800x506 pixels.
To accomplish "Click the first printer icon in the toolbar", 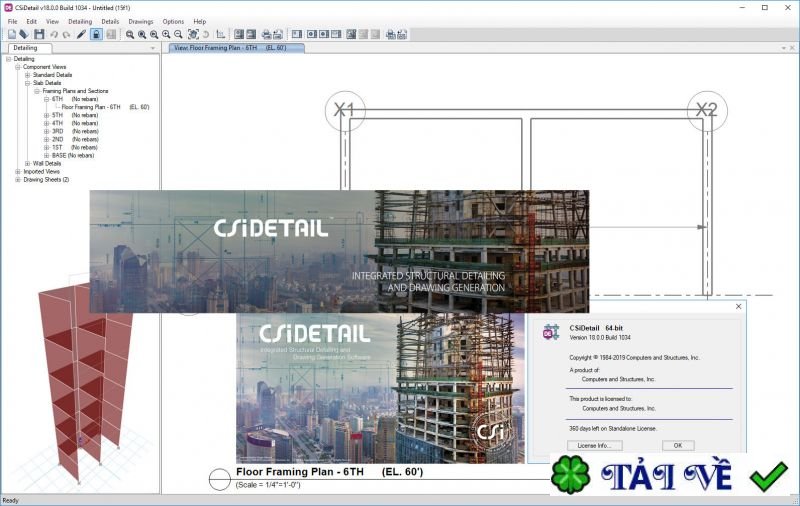I will point(266,34).
